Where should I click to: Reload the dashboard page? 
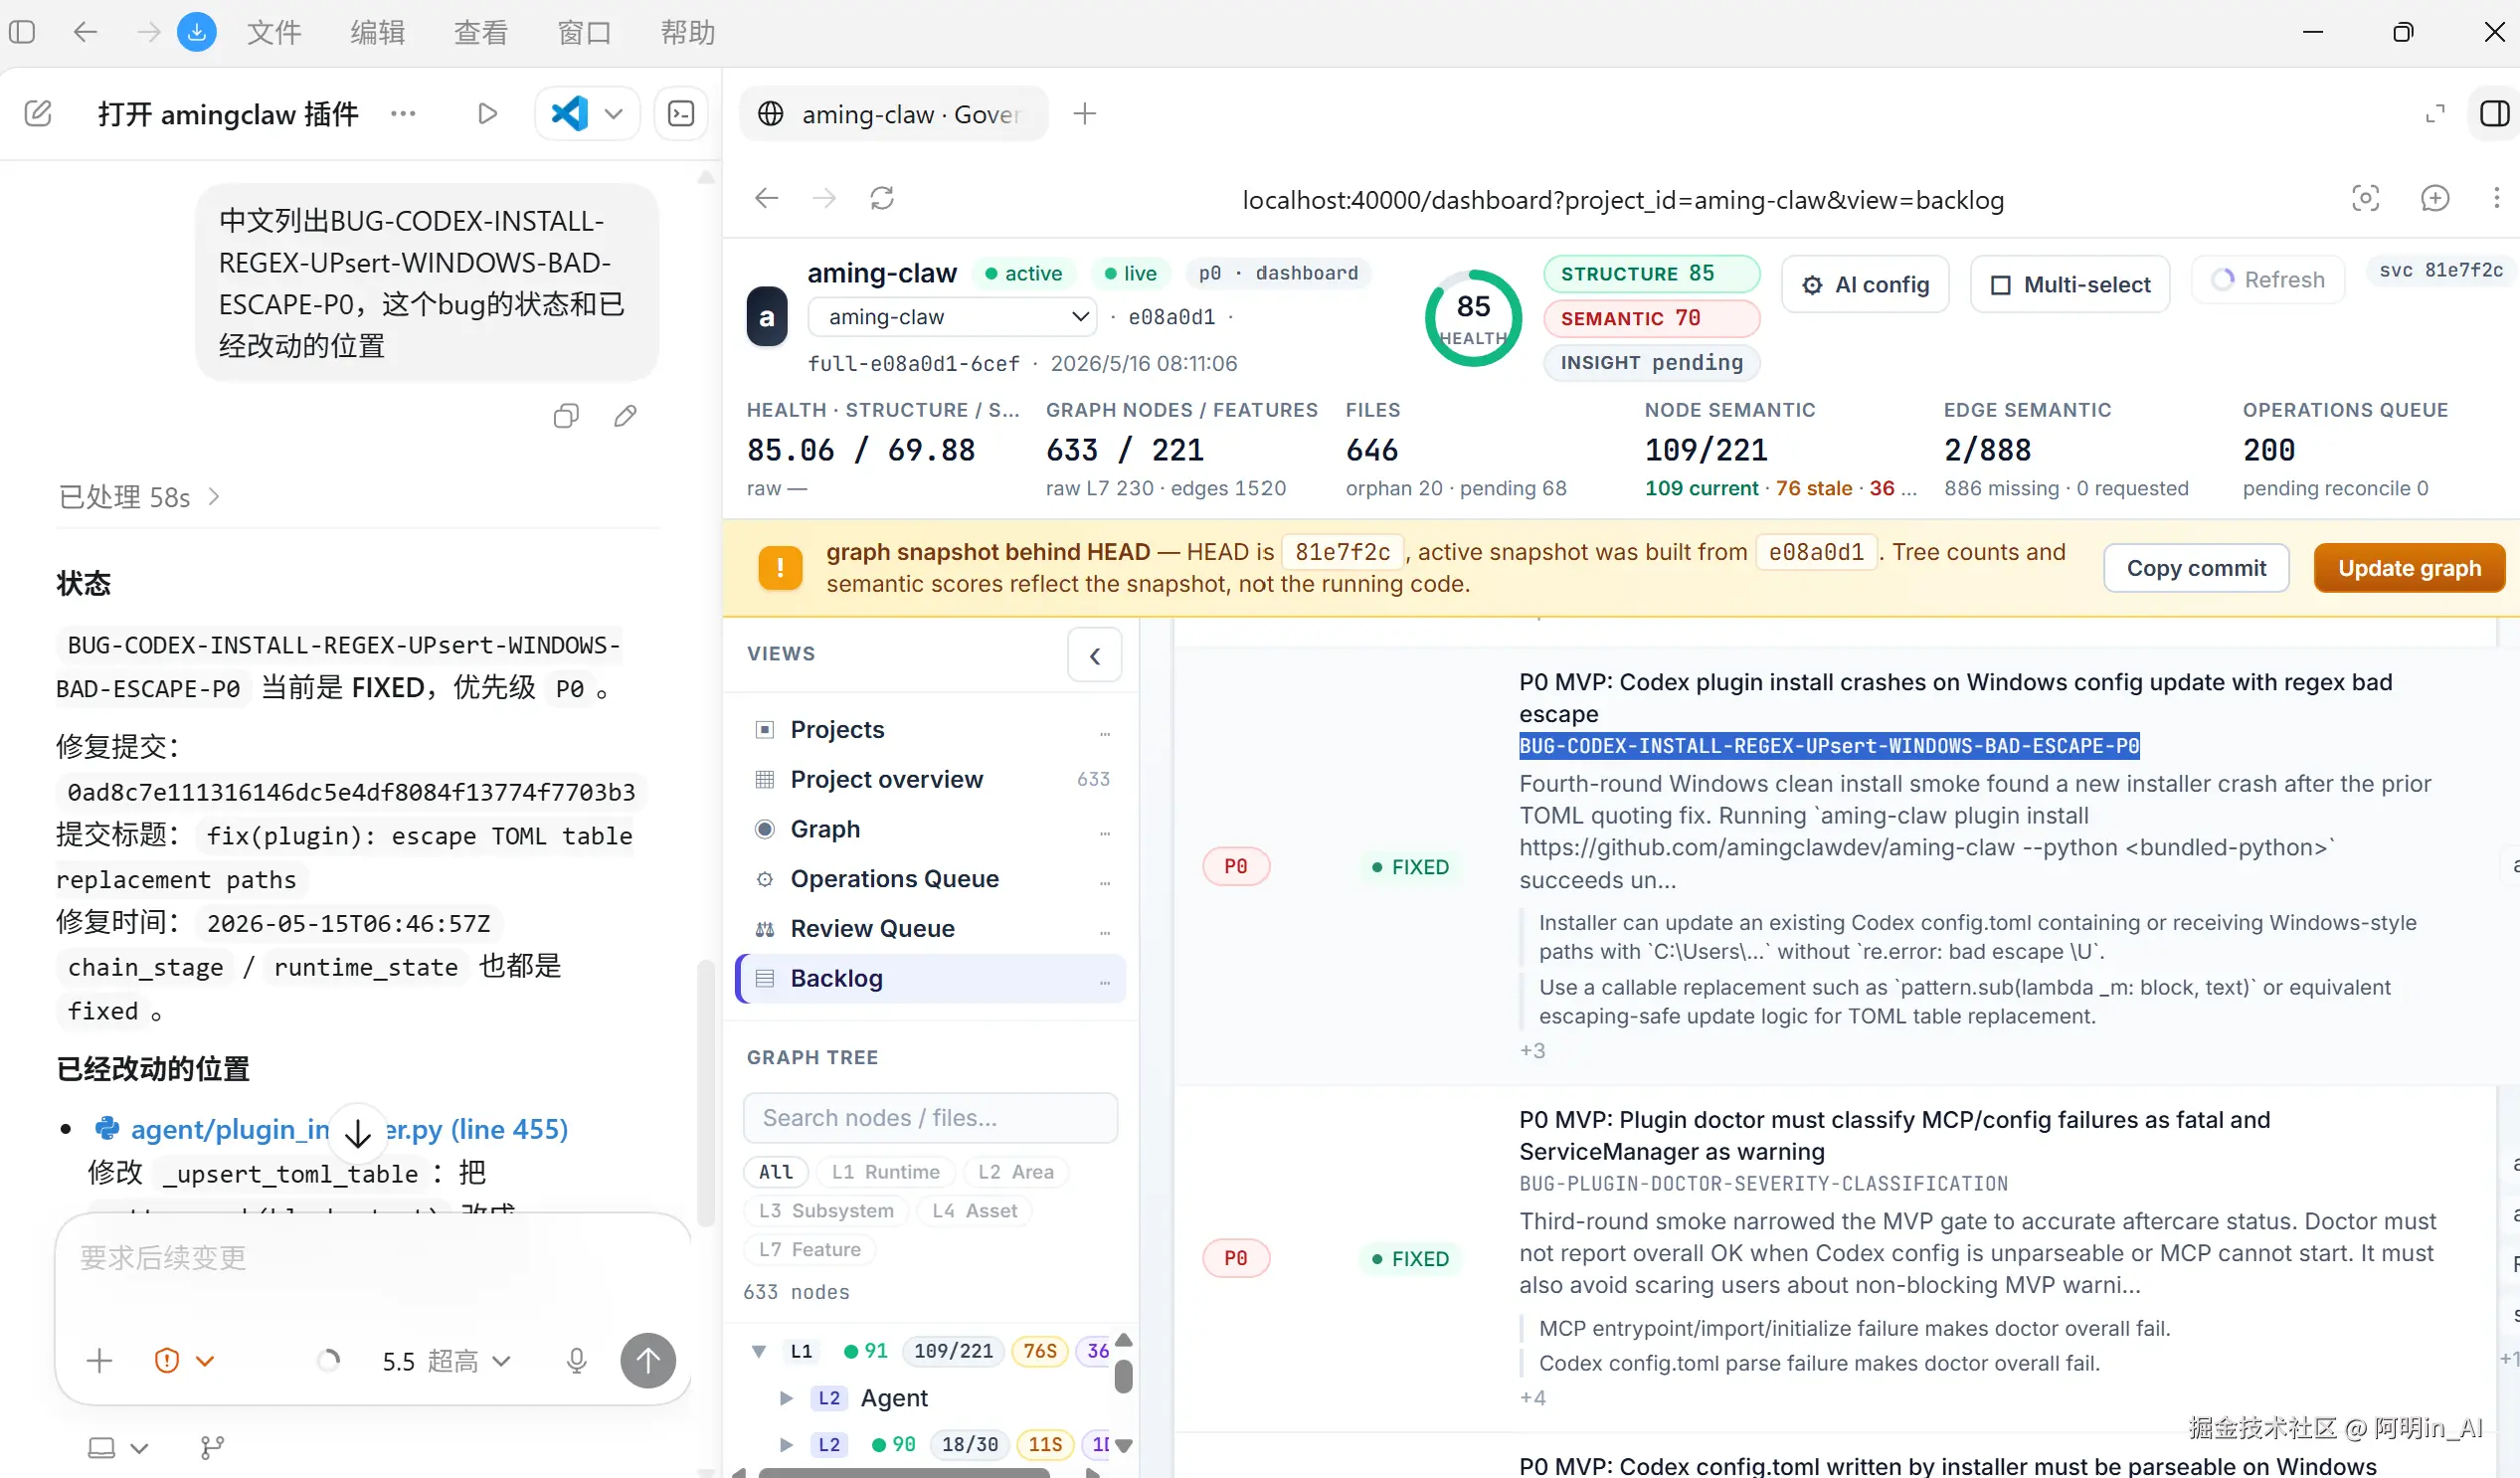[882, 199]
